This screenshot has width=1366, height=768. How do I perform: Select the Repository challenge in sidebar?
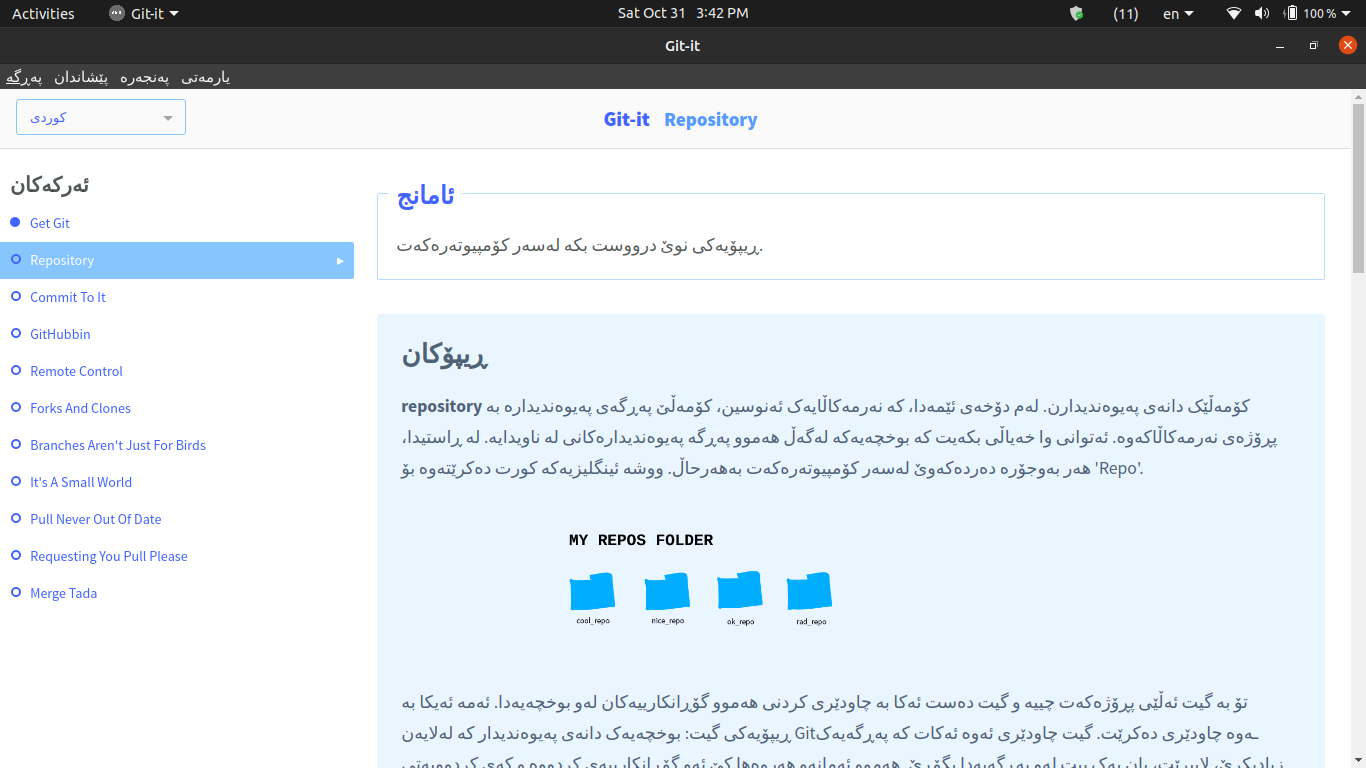coord(177,260)
